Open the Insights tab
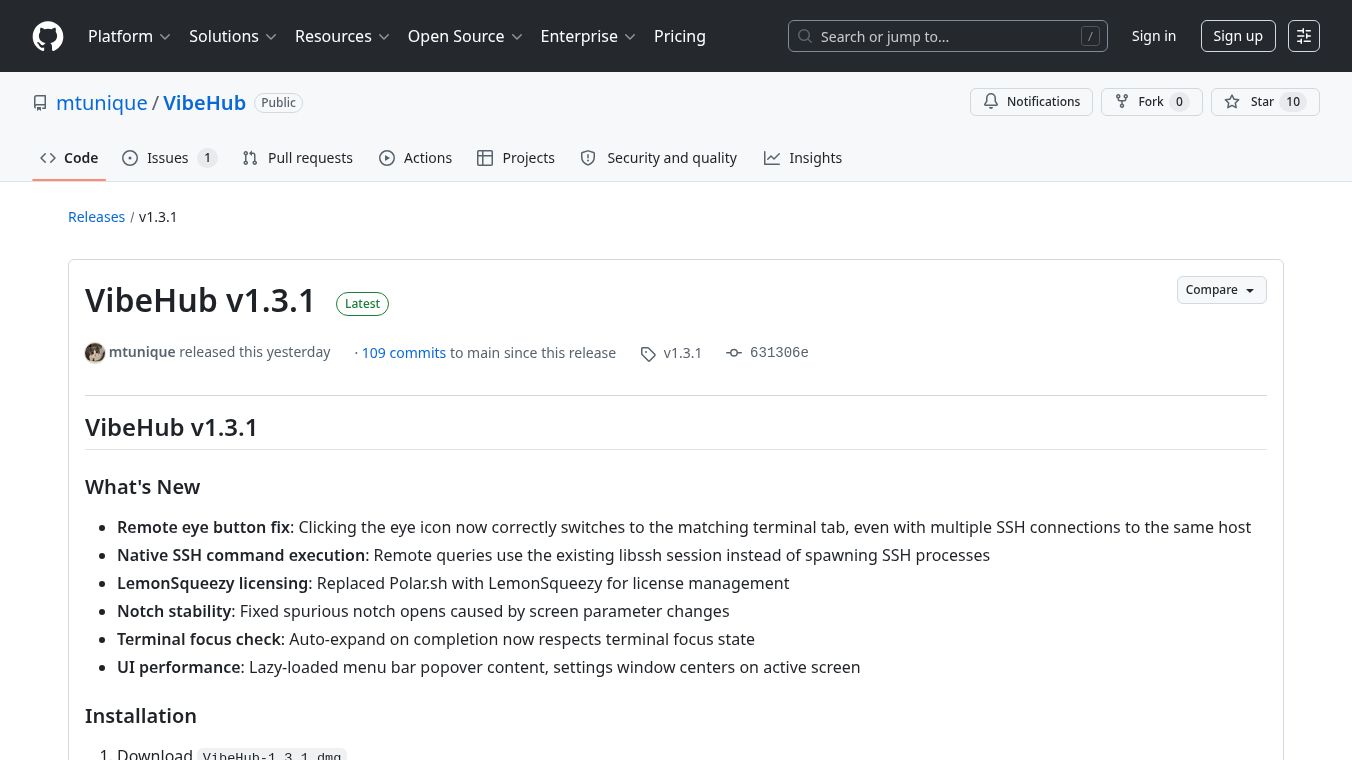This screenshot has height=760, width=1352. (x=803, y=158)
